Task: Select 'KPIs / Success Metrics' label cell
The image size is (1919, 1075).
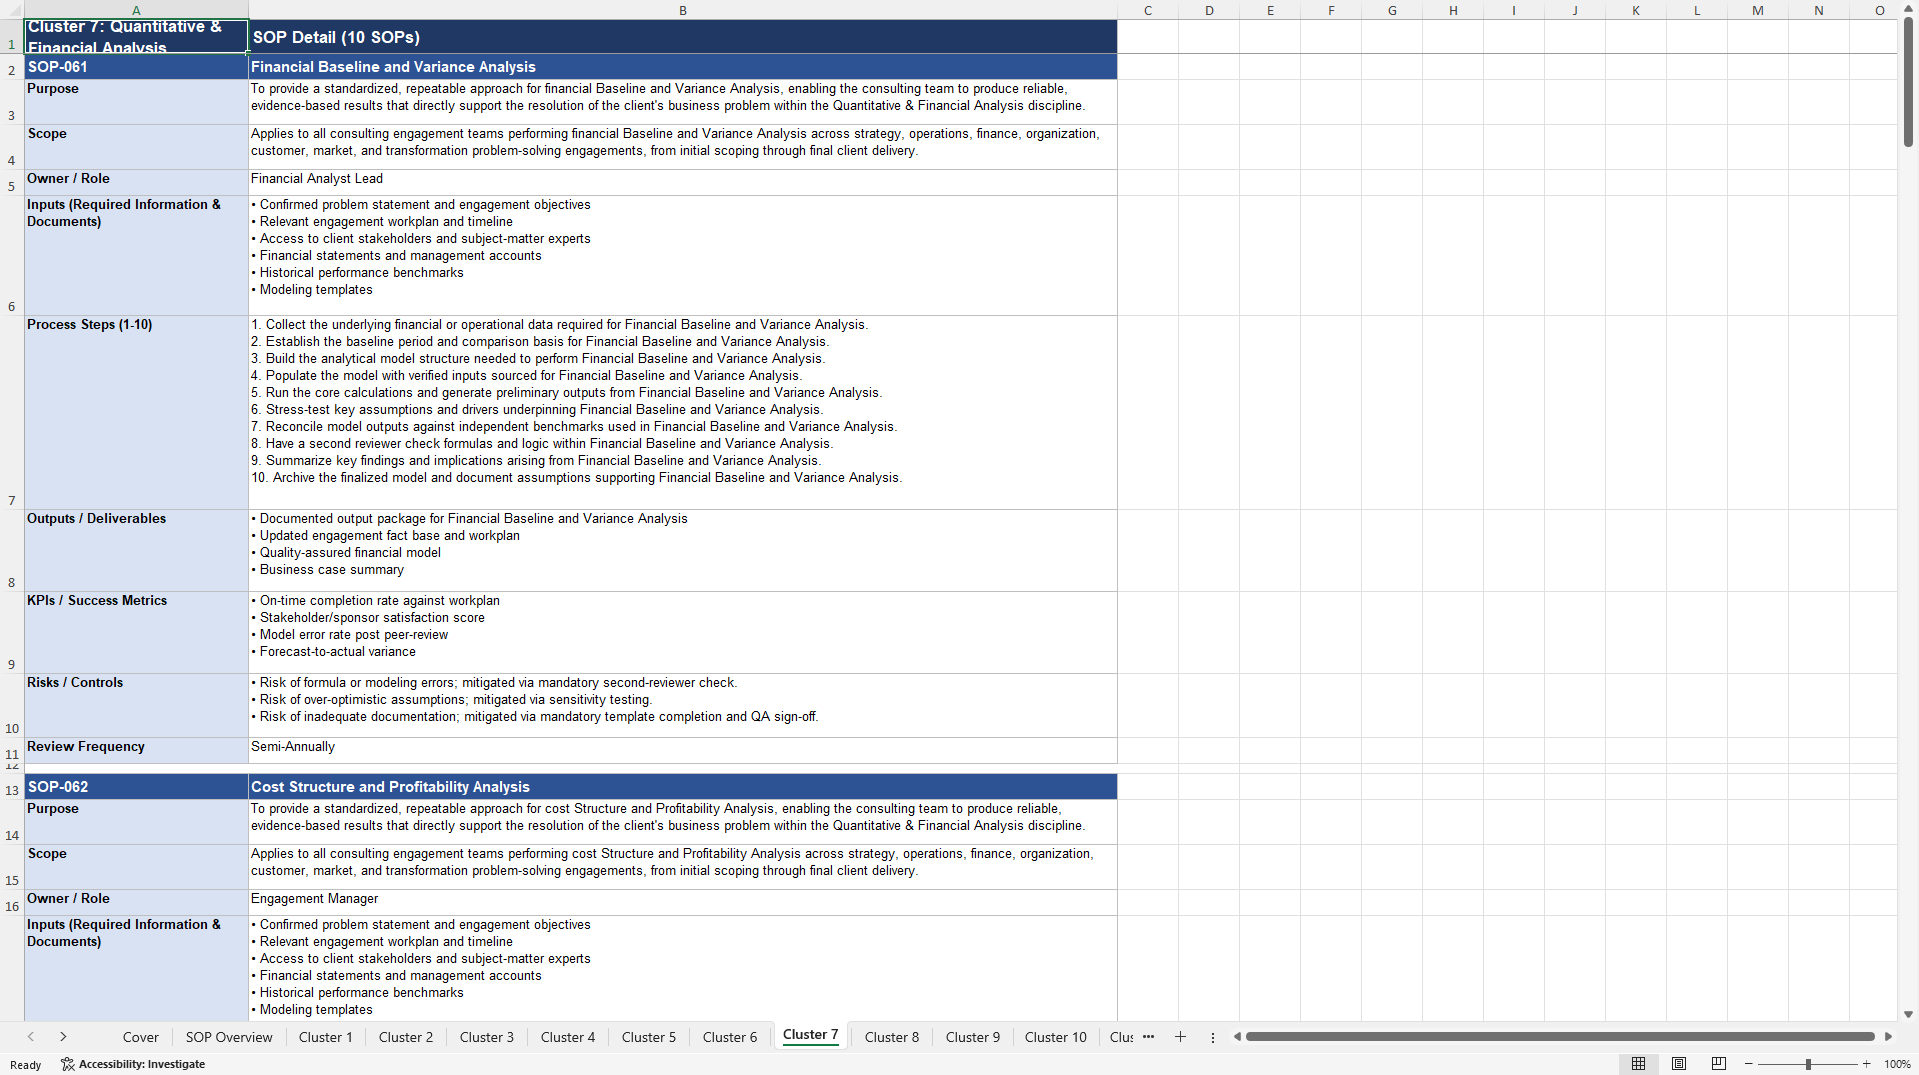Action: coord(136,633)
